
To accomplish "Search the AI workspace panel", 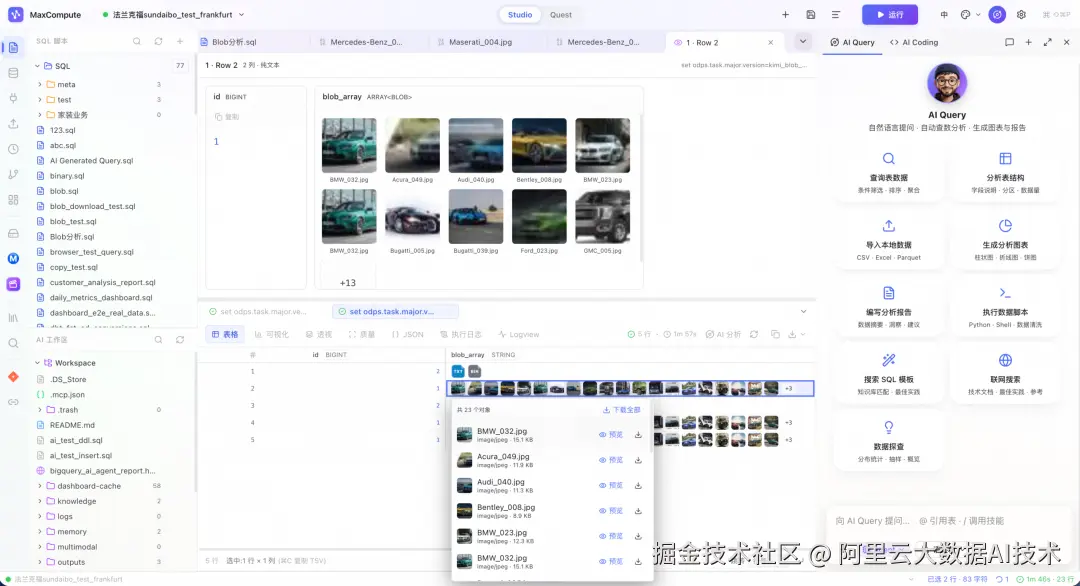I will [x=158, y=339].
